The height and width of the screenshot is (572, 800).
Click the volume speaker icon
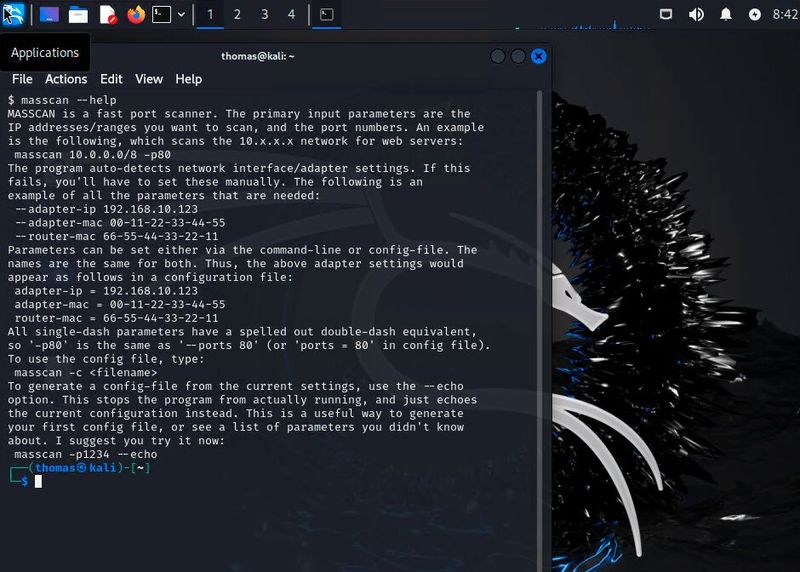696,14
